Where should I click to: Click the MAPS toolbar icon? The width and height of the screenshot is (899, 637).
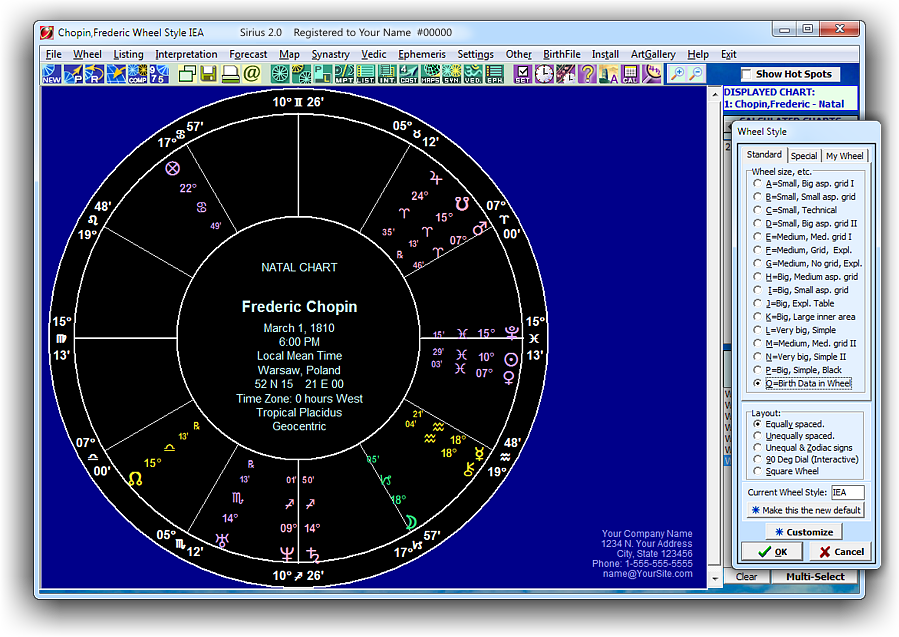point(430,74)
